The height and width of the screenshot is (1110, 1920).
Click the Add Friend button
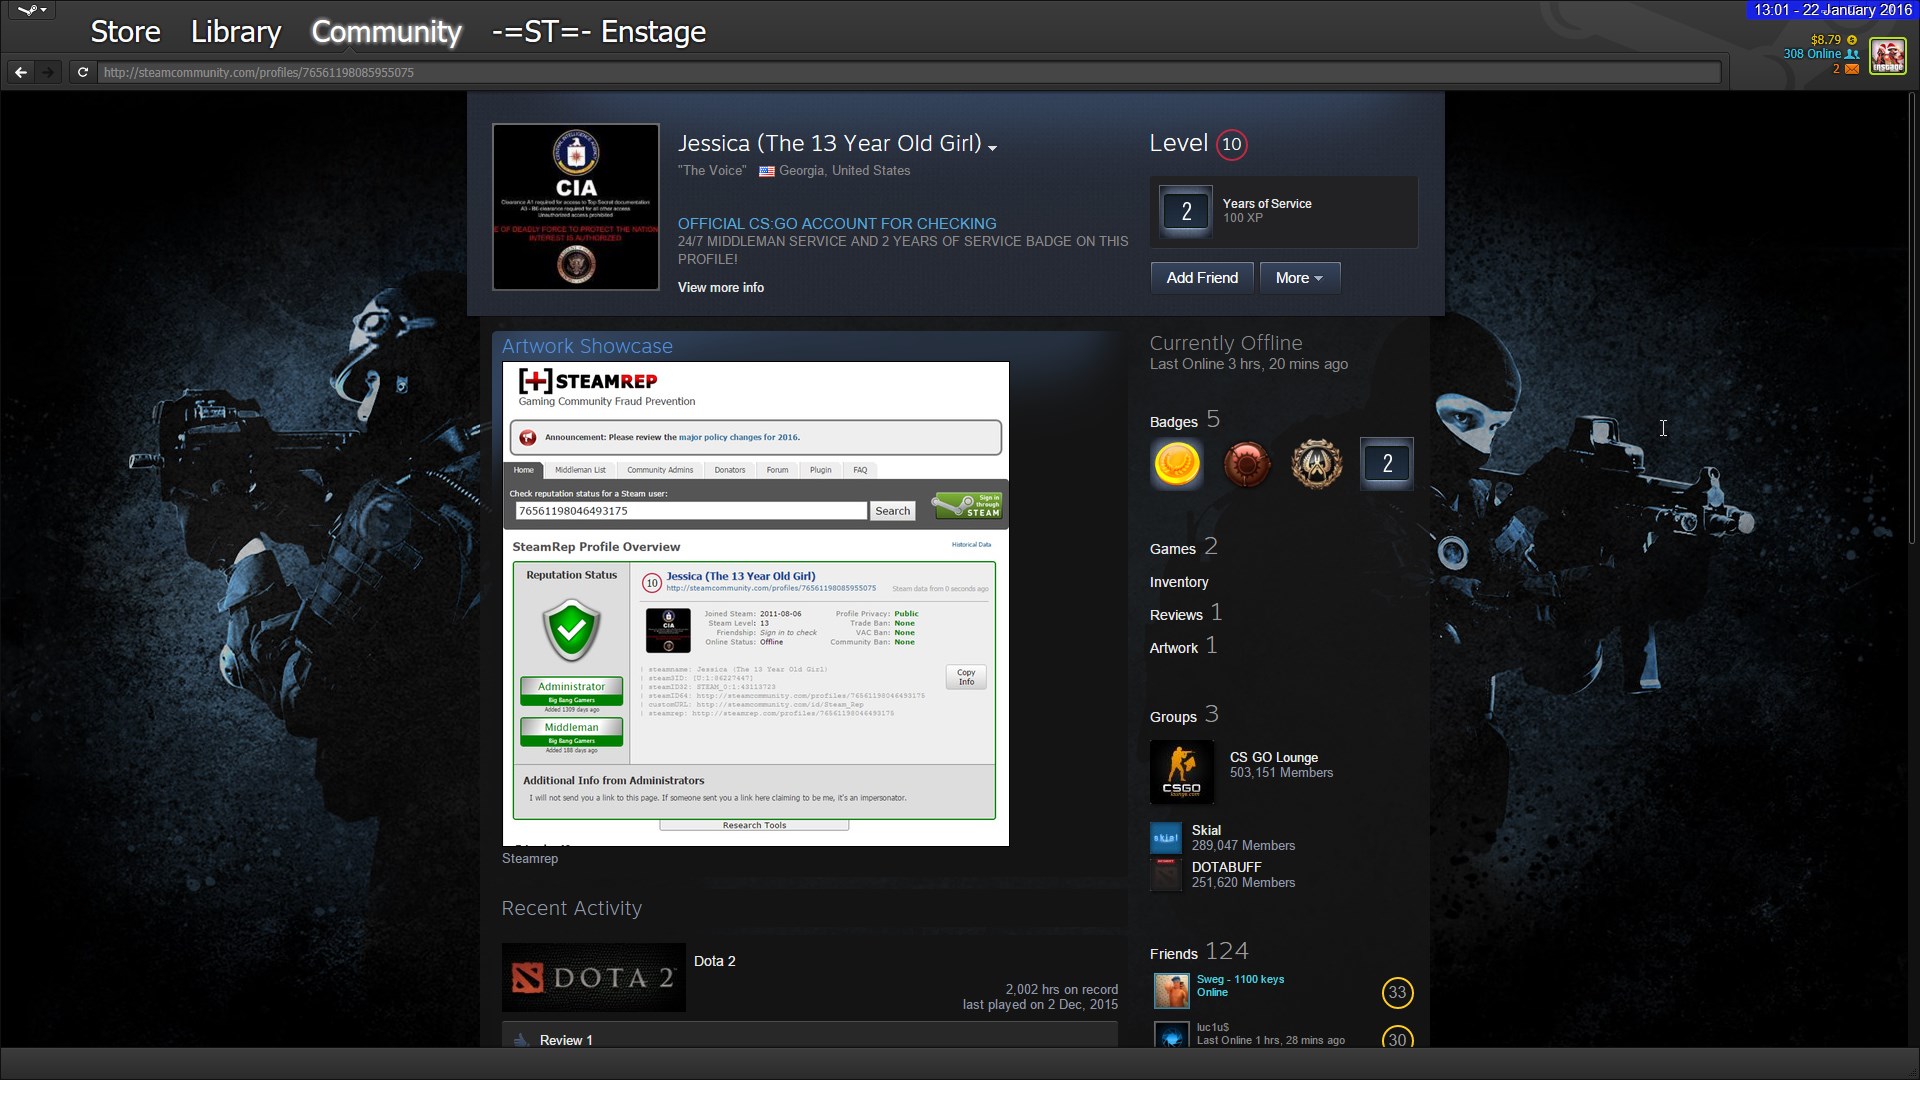tap(1201, 278)
